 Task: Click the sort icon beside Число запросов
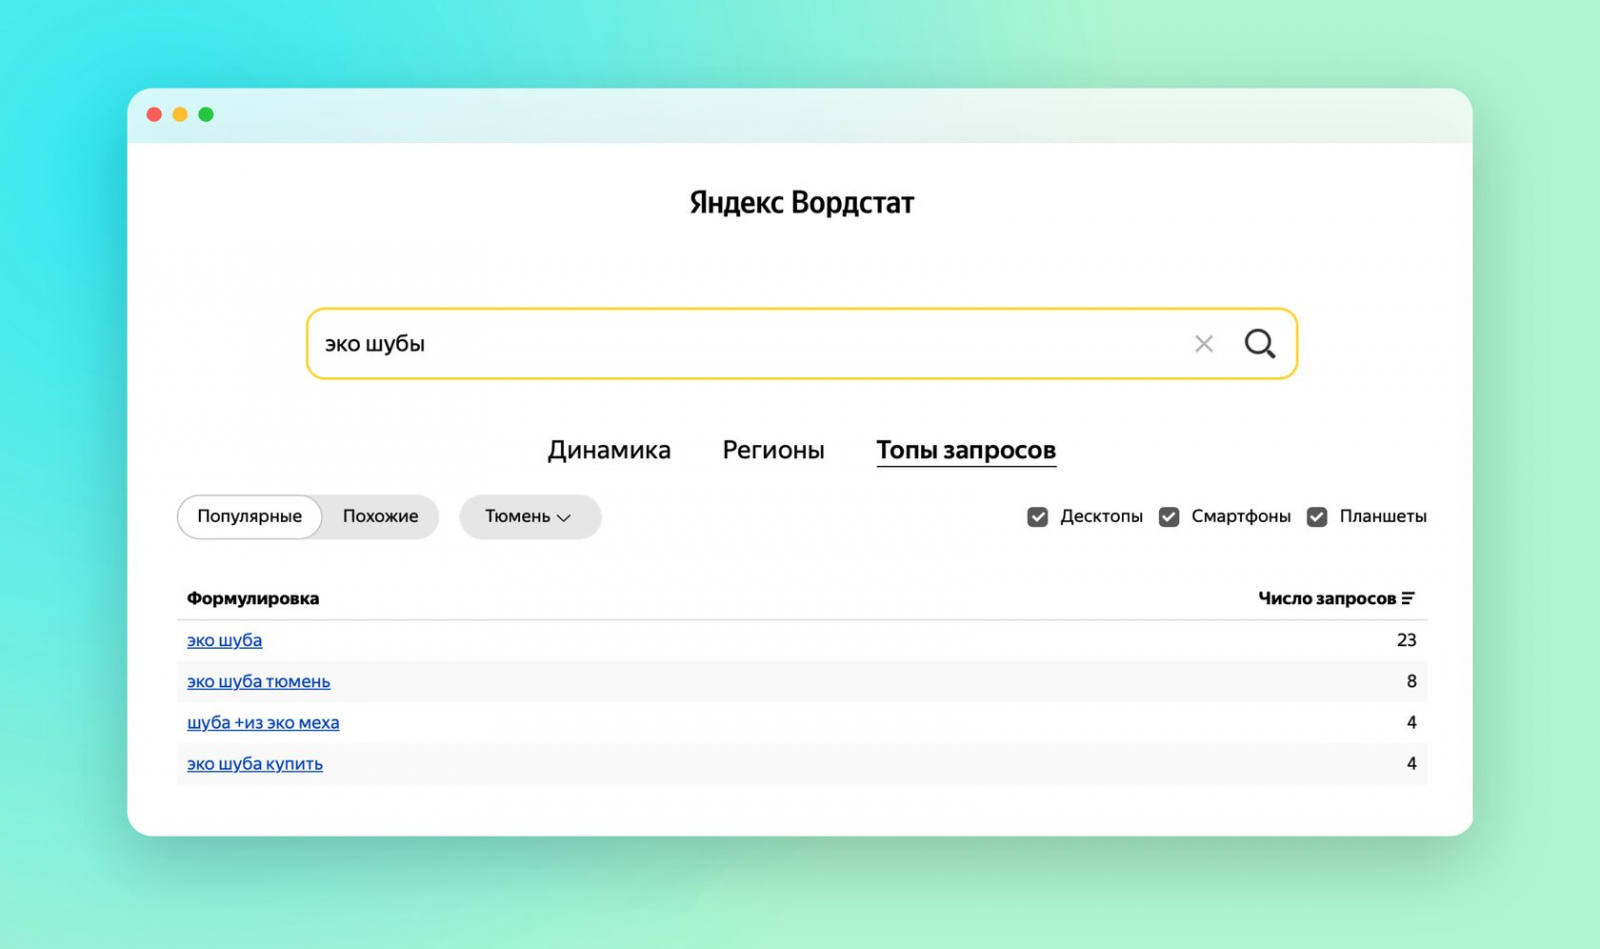pyautogui.click(x=1408, y=598)
